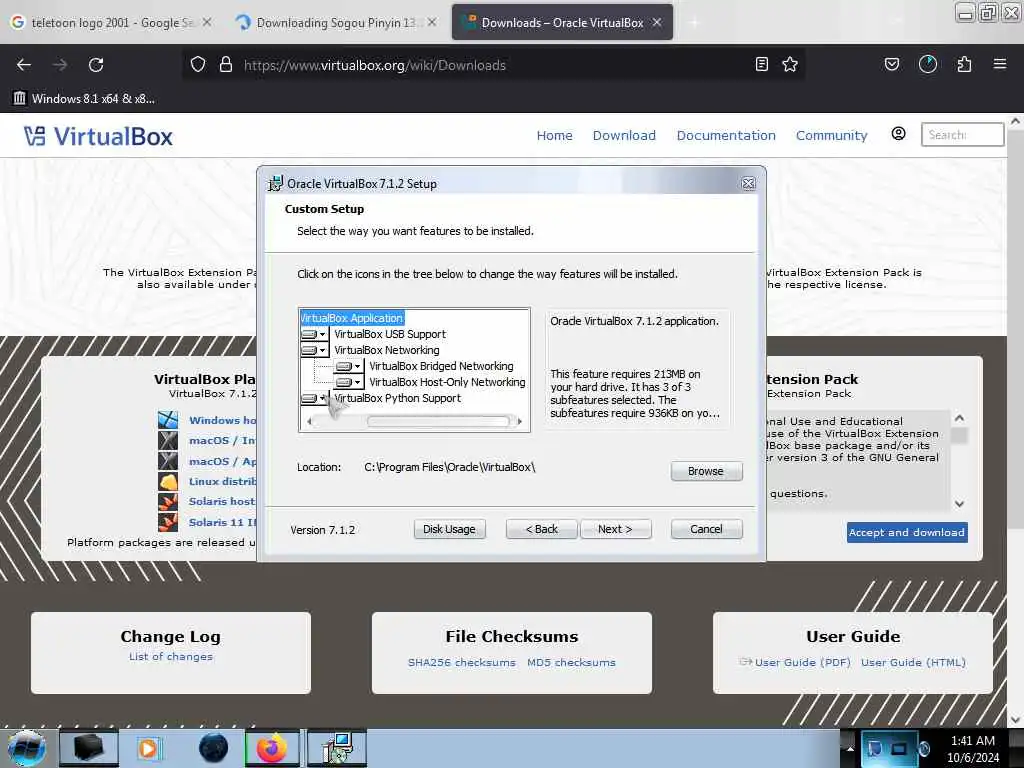Click Accept and download button

907,532
